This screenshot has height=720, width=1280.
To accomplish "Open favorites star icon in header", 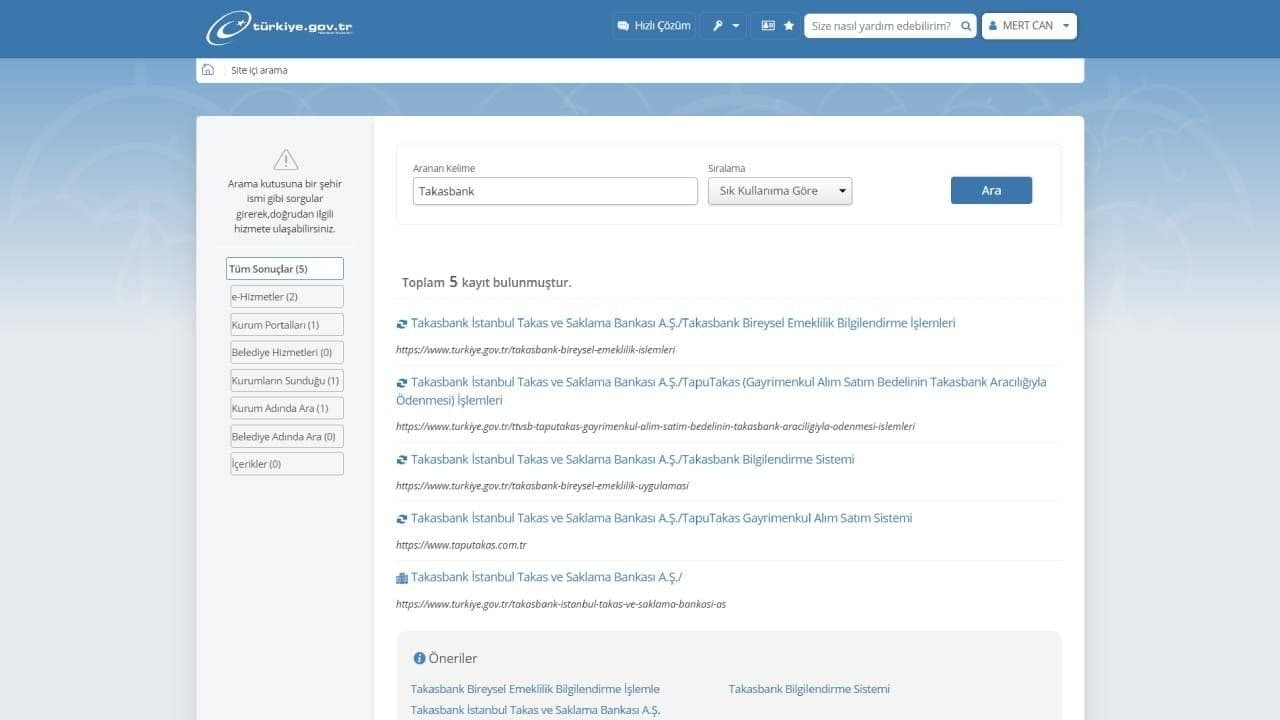I will point(789,26).
